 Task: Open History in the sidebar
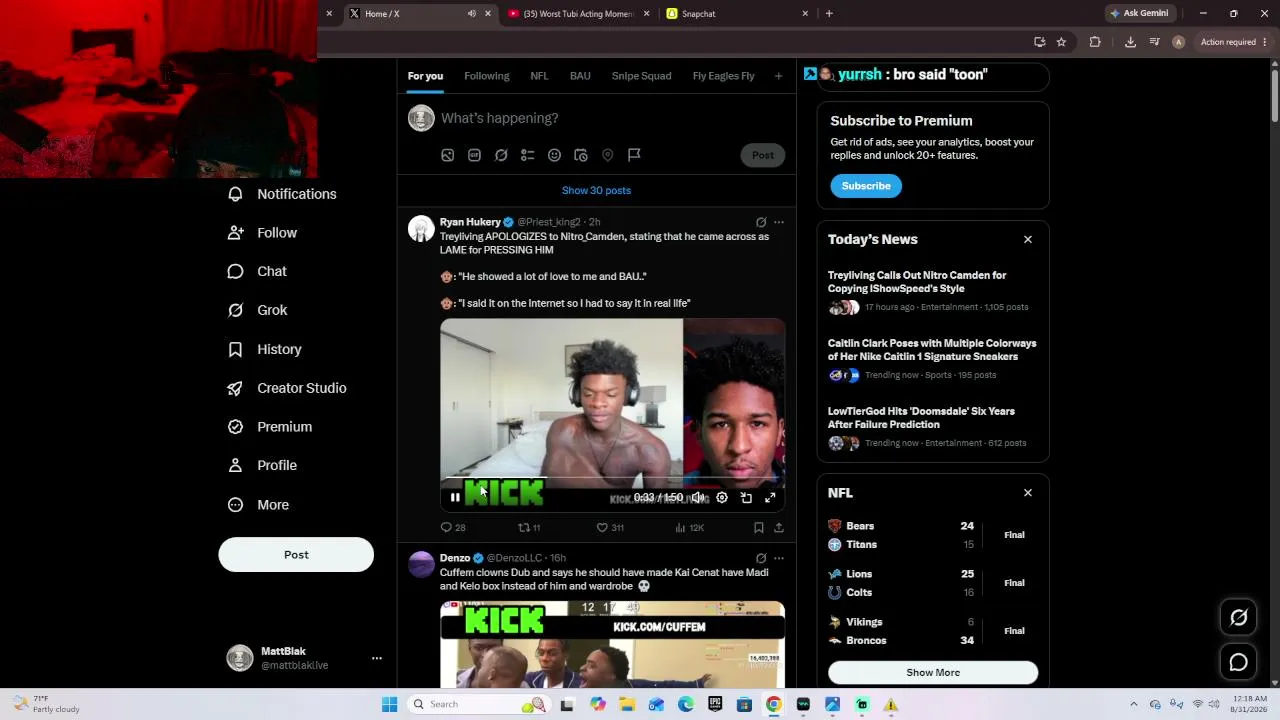[265, 349]
